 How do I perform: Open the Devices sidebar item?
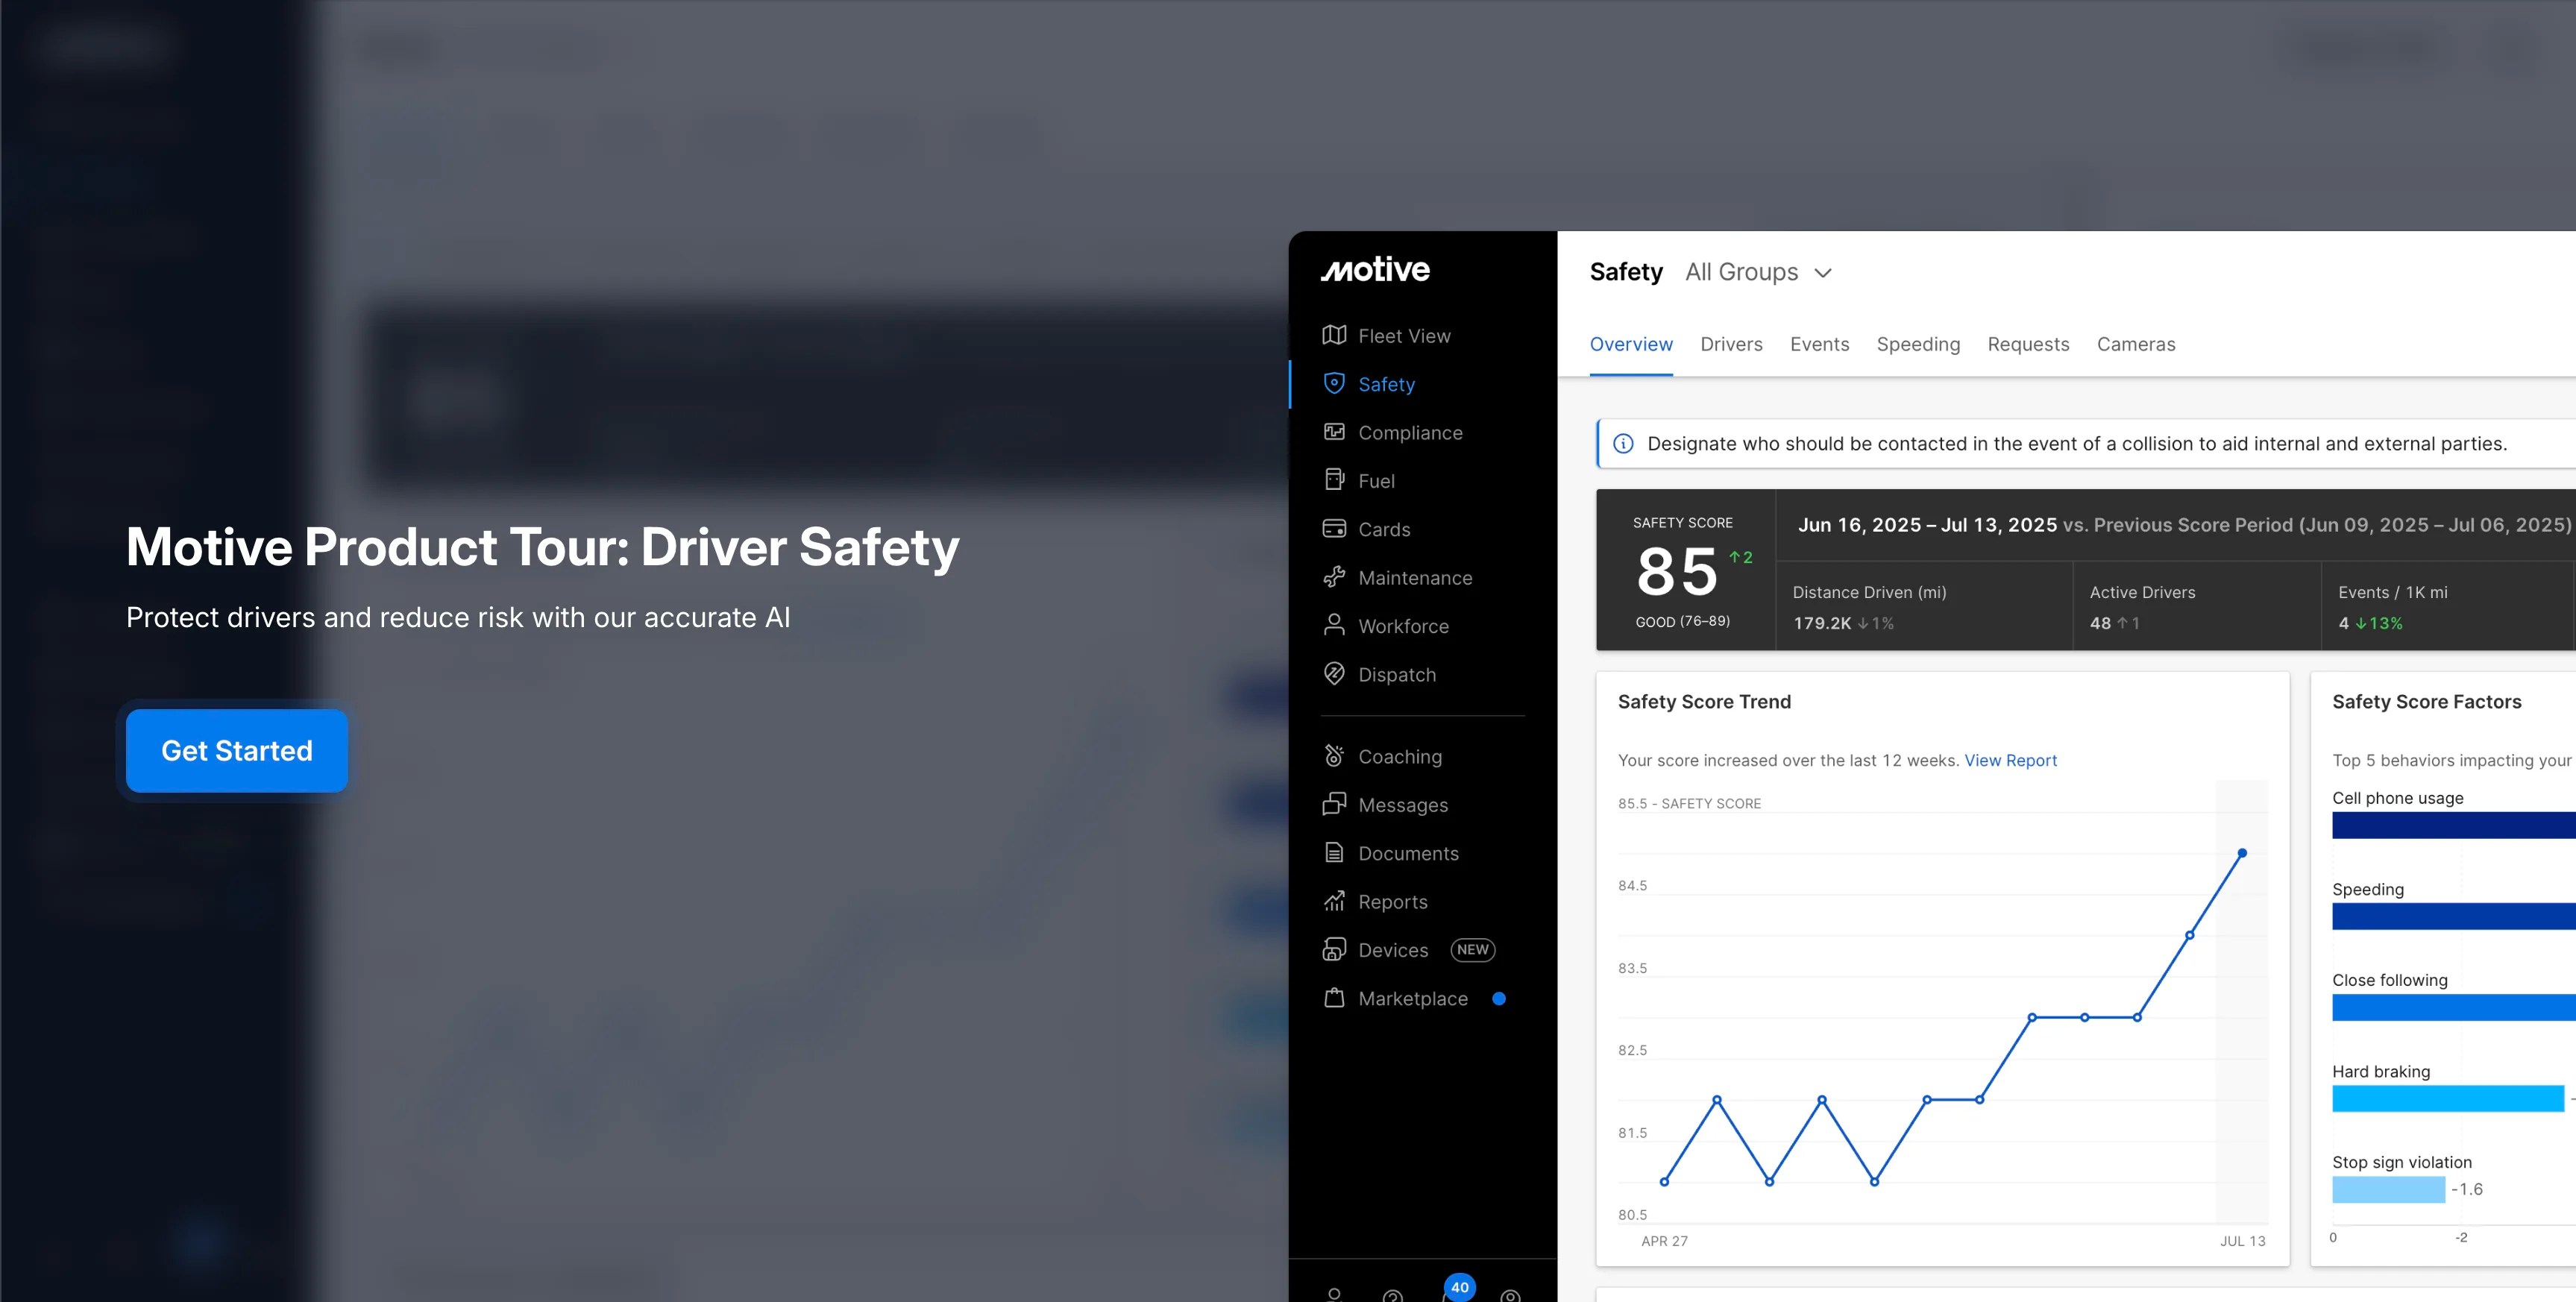click(1407, 950)
